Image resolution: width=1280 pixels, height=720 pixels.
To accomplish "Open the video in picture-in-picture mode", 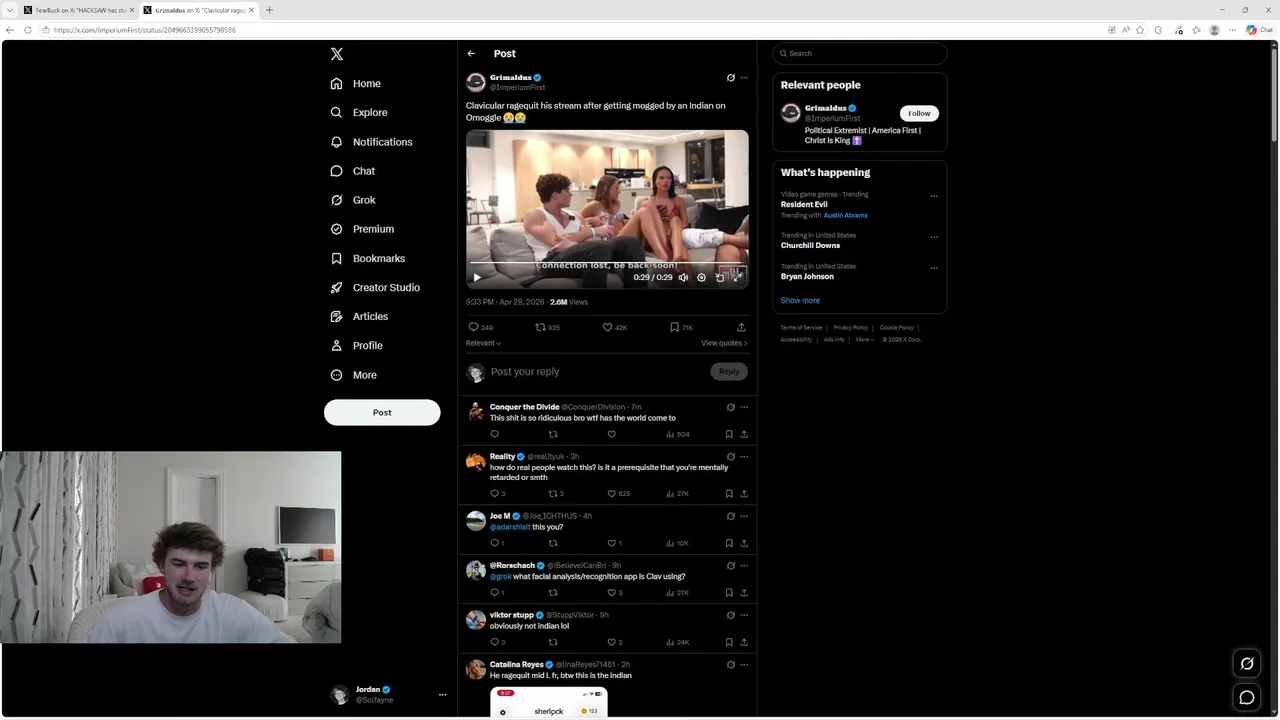I will [719, 277].
